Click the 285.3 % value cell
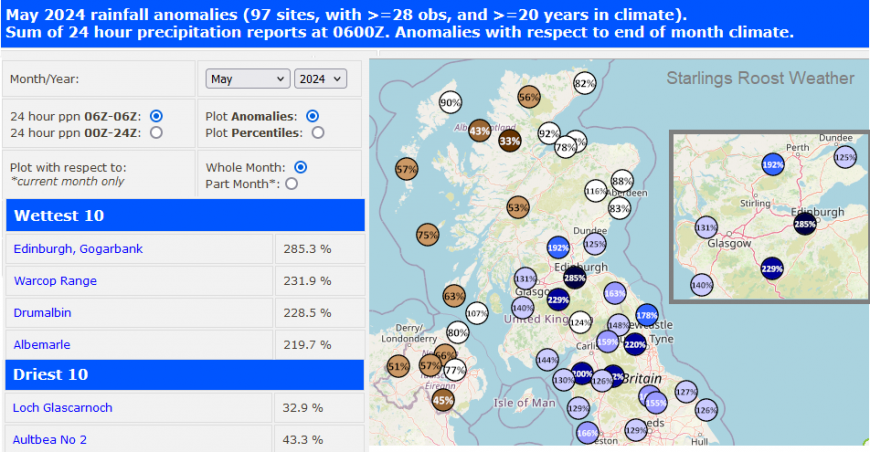The image size is (870, 452). coord(320,248)
